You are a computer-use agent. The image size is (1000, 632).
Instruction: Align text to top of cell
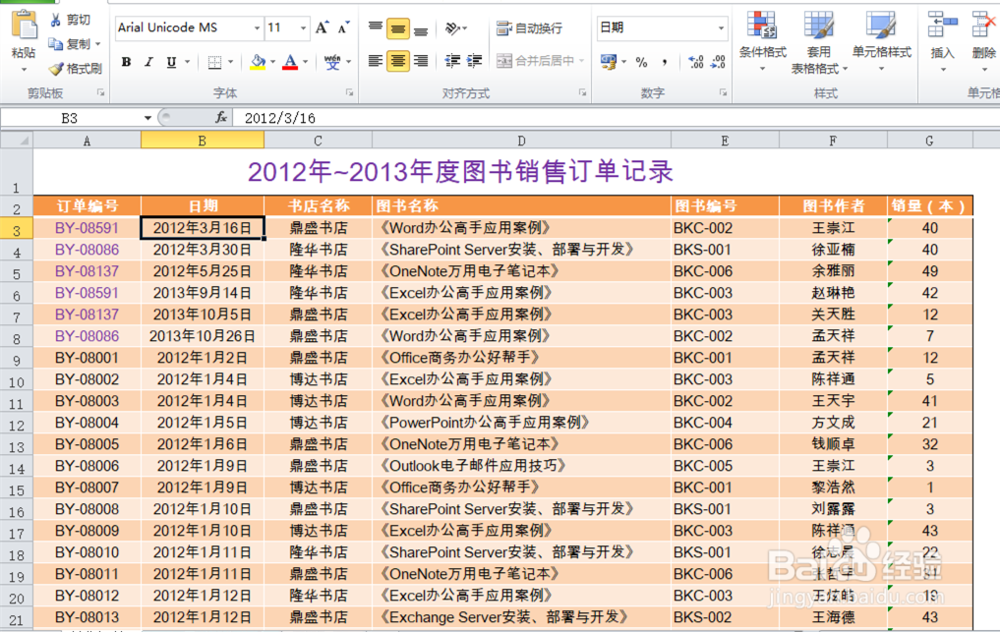(x=376, y=27)
